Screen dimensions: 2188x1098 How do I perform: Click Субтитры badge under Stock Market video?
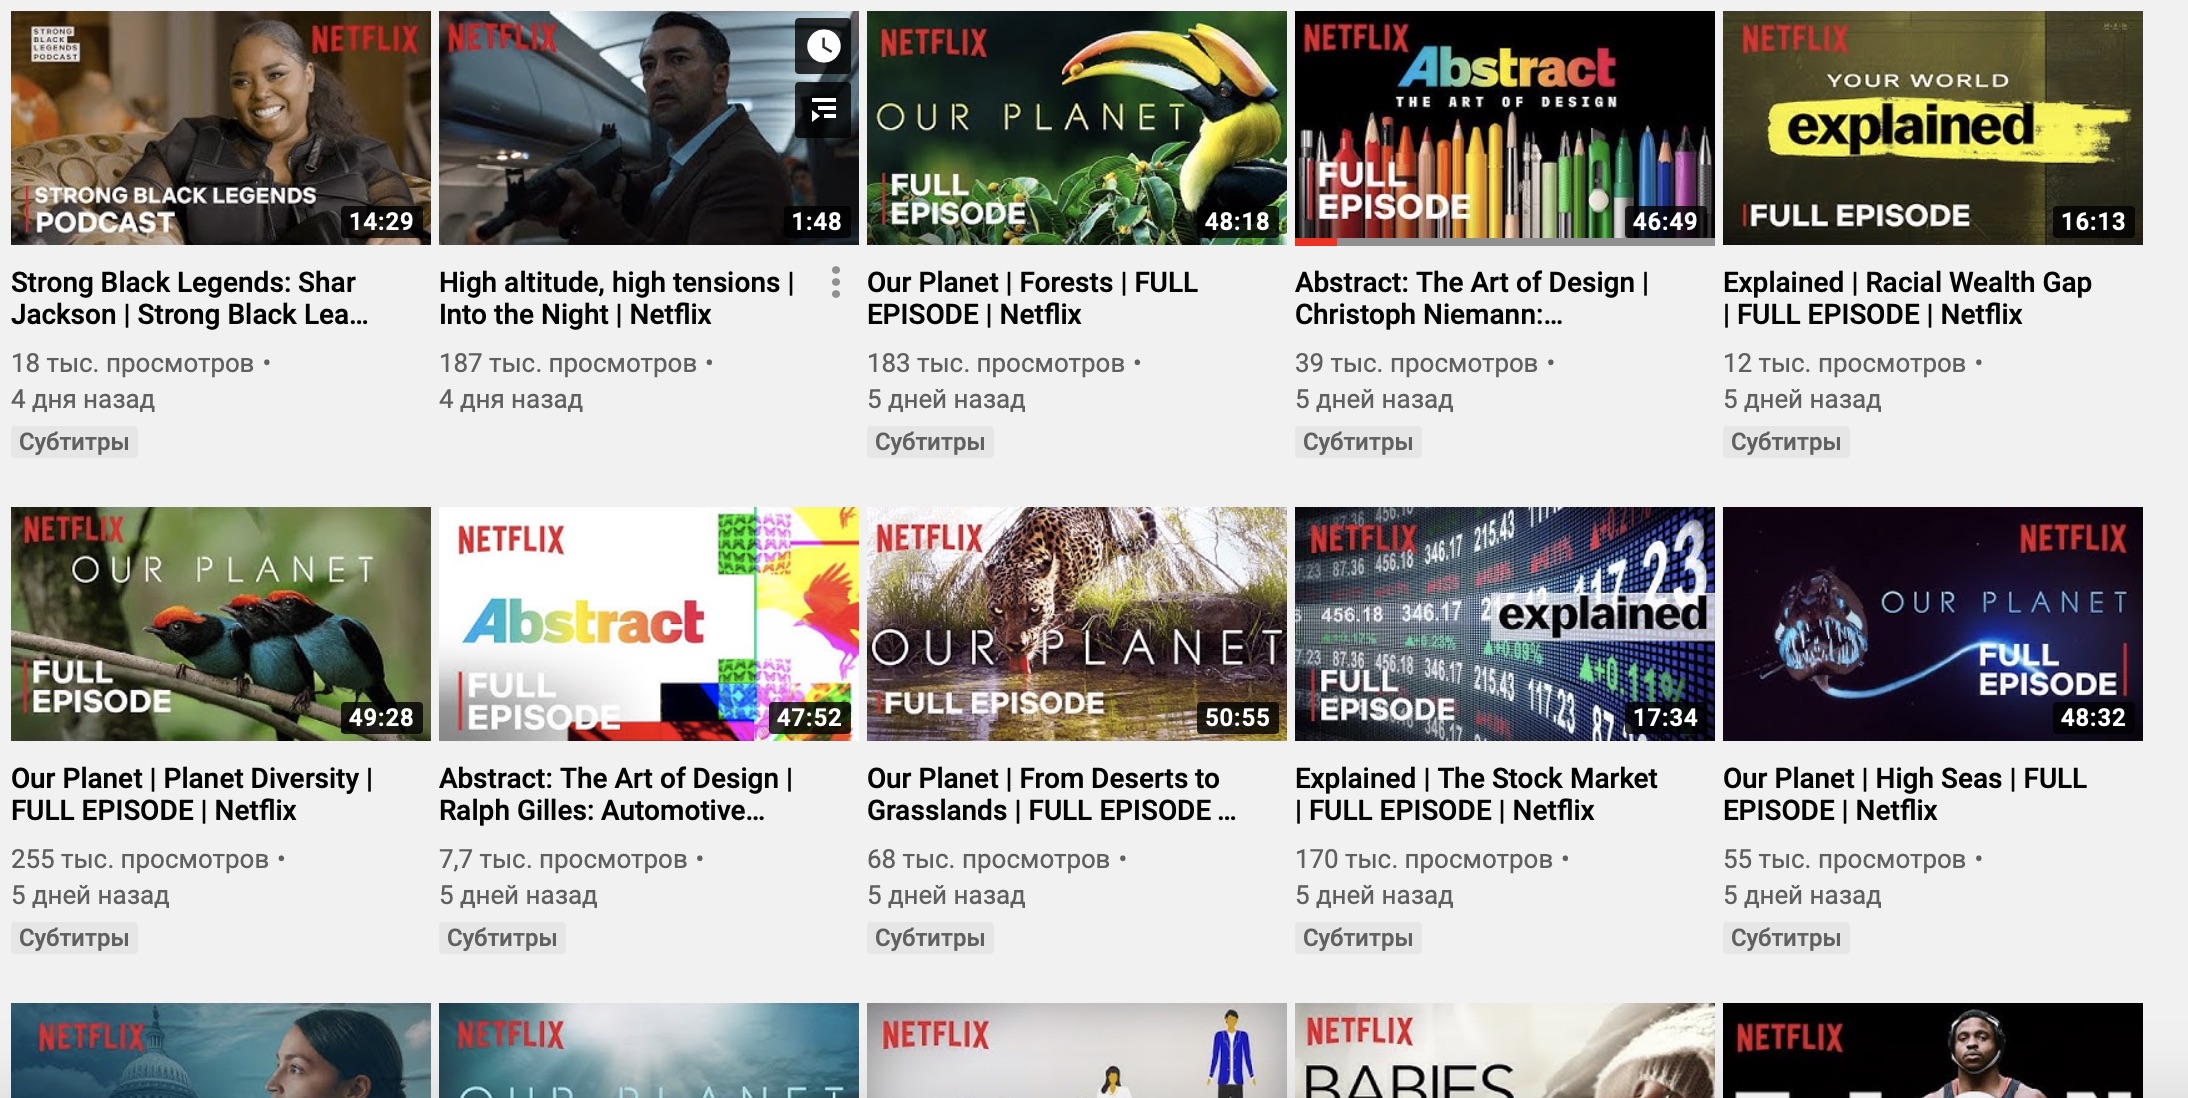tap(1357, 938)
